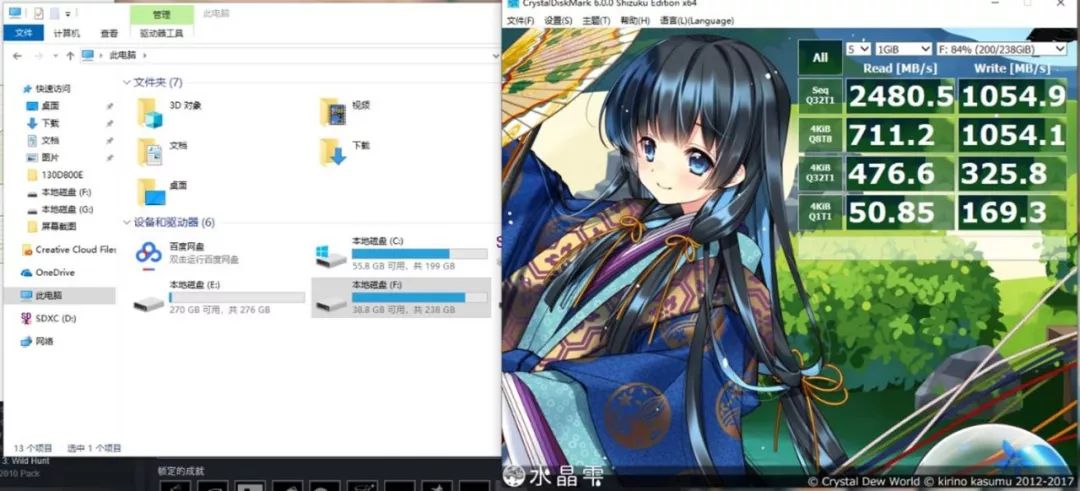
Task: Open CrystalDiskMark 帮助(H) menu
Action: (x=634, y=21)
